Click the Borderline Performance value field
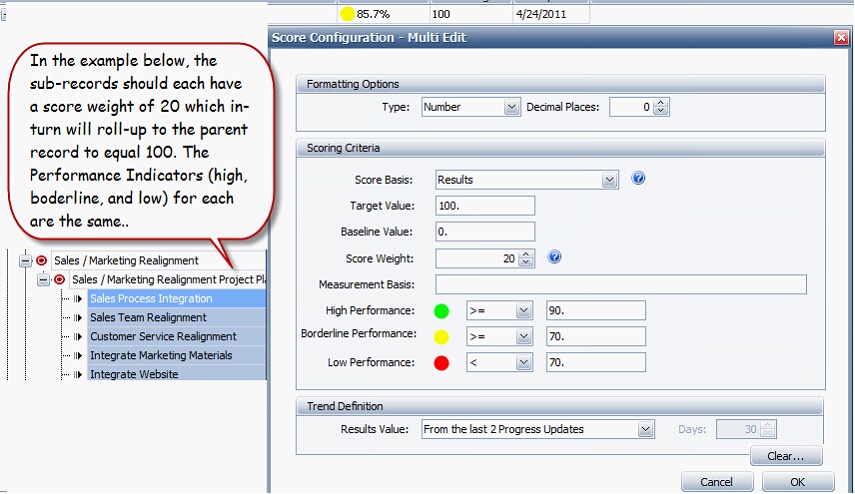Image resolution: width=855 pixels, height=494 pixels. tap(595, 336)
